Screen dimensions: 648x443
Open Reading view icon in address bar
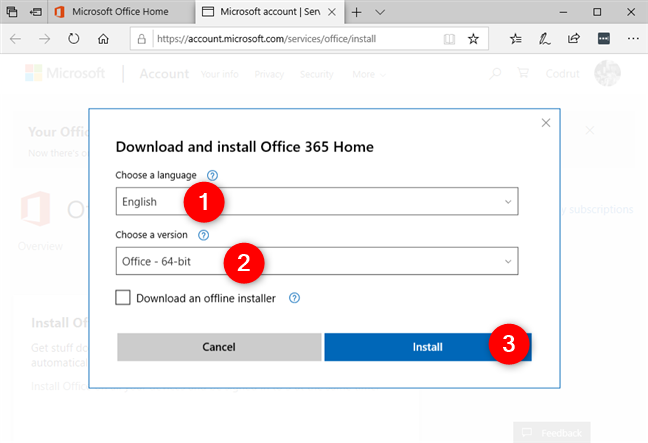coord(449,39)
